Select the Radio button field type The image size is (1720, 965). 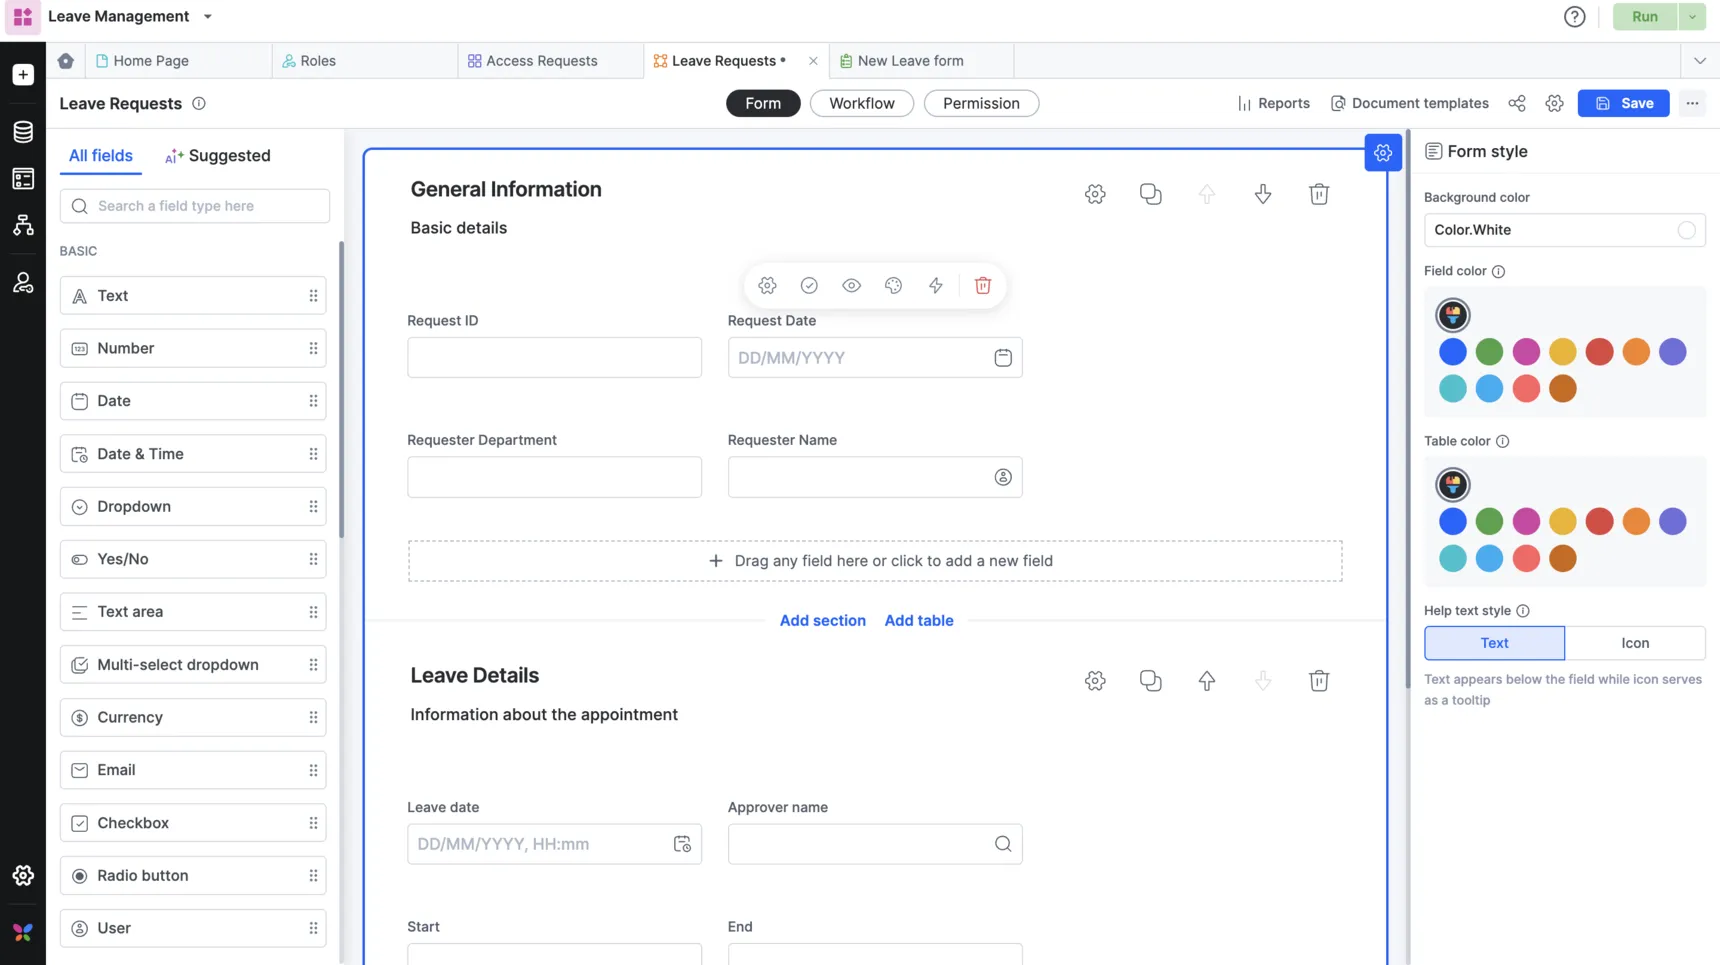193,876
